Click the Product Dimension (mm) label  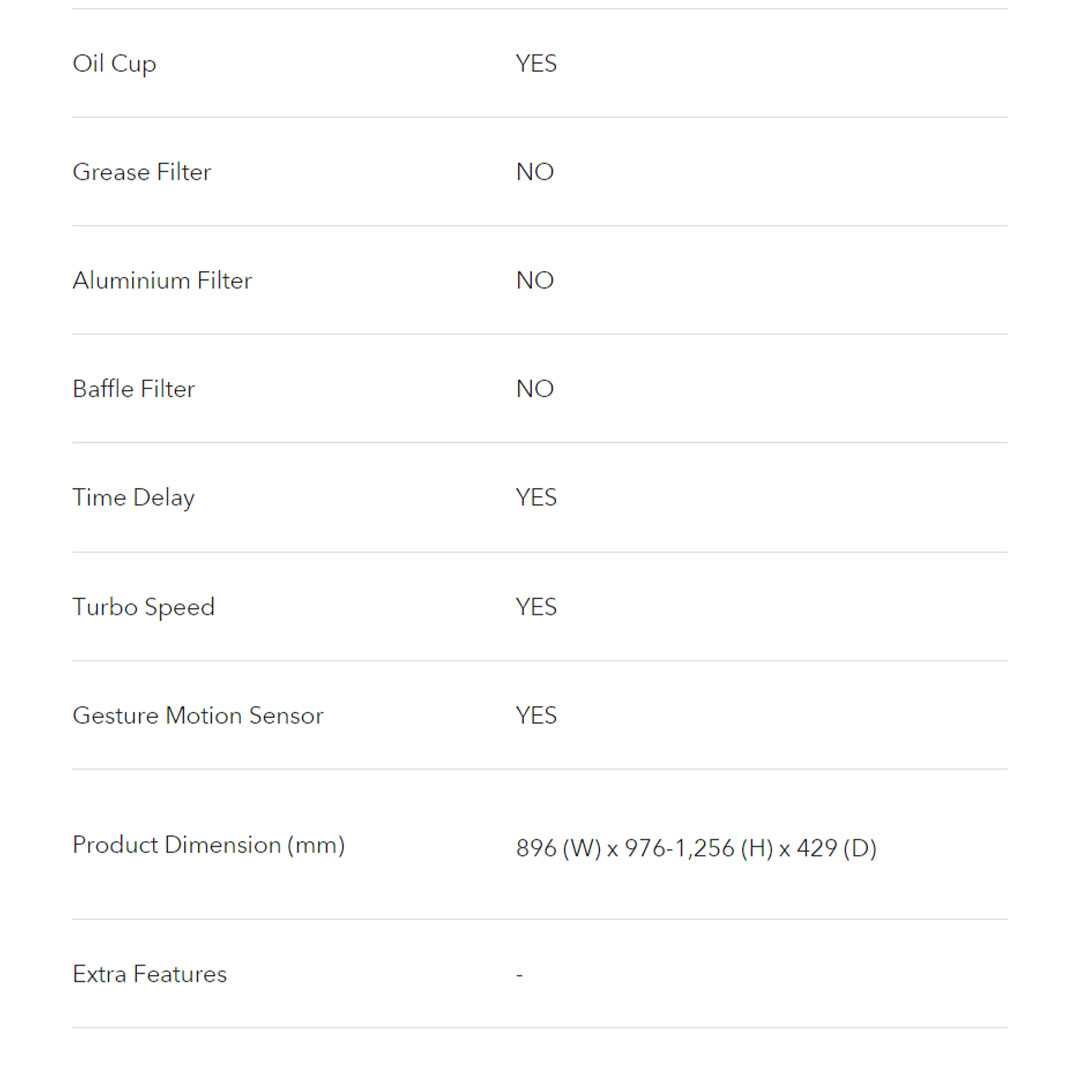208,845
